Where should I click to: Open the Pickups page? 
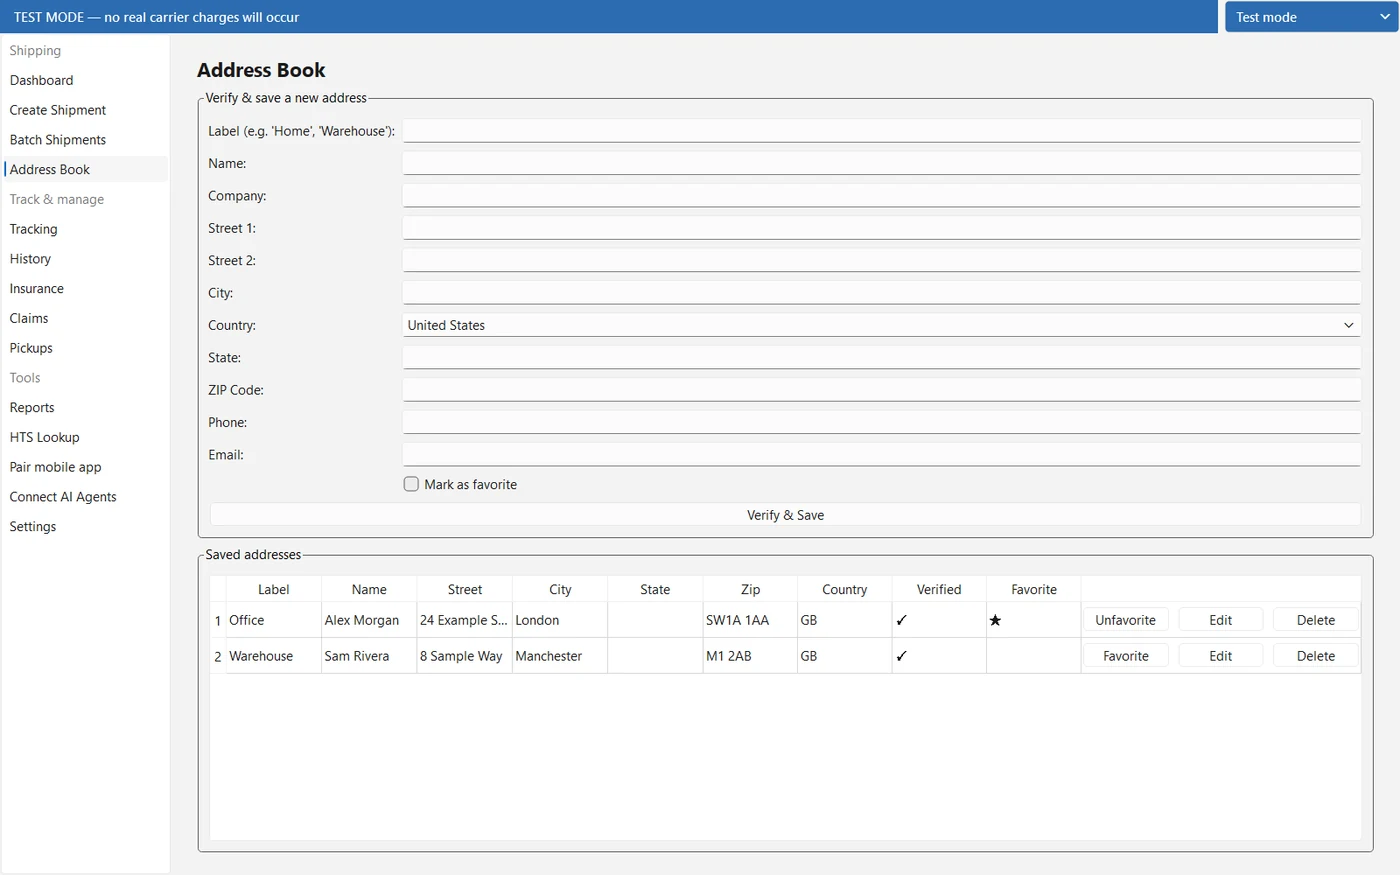84,348
